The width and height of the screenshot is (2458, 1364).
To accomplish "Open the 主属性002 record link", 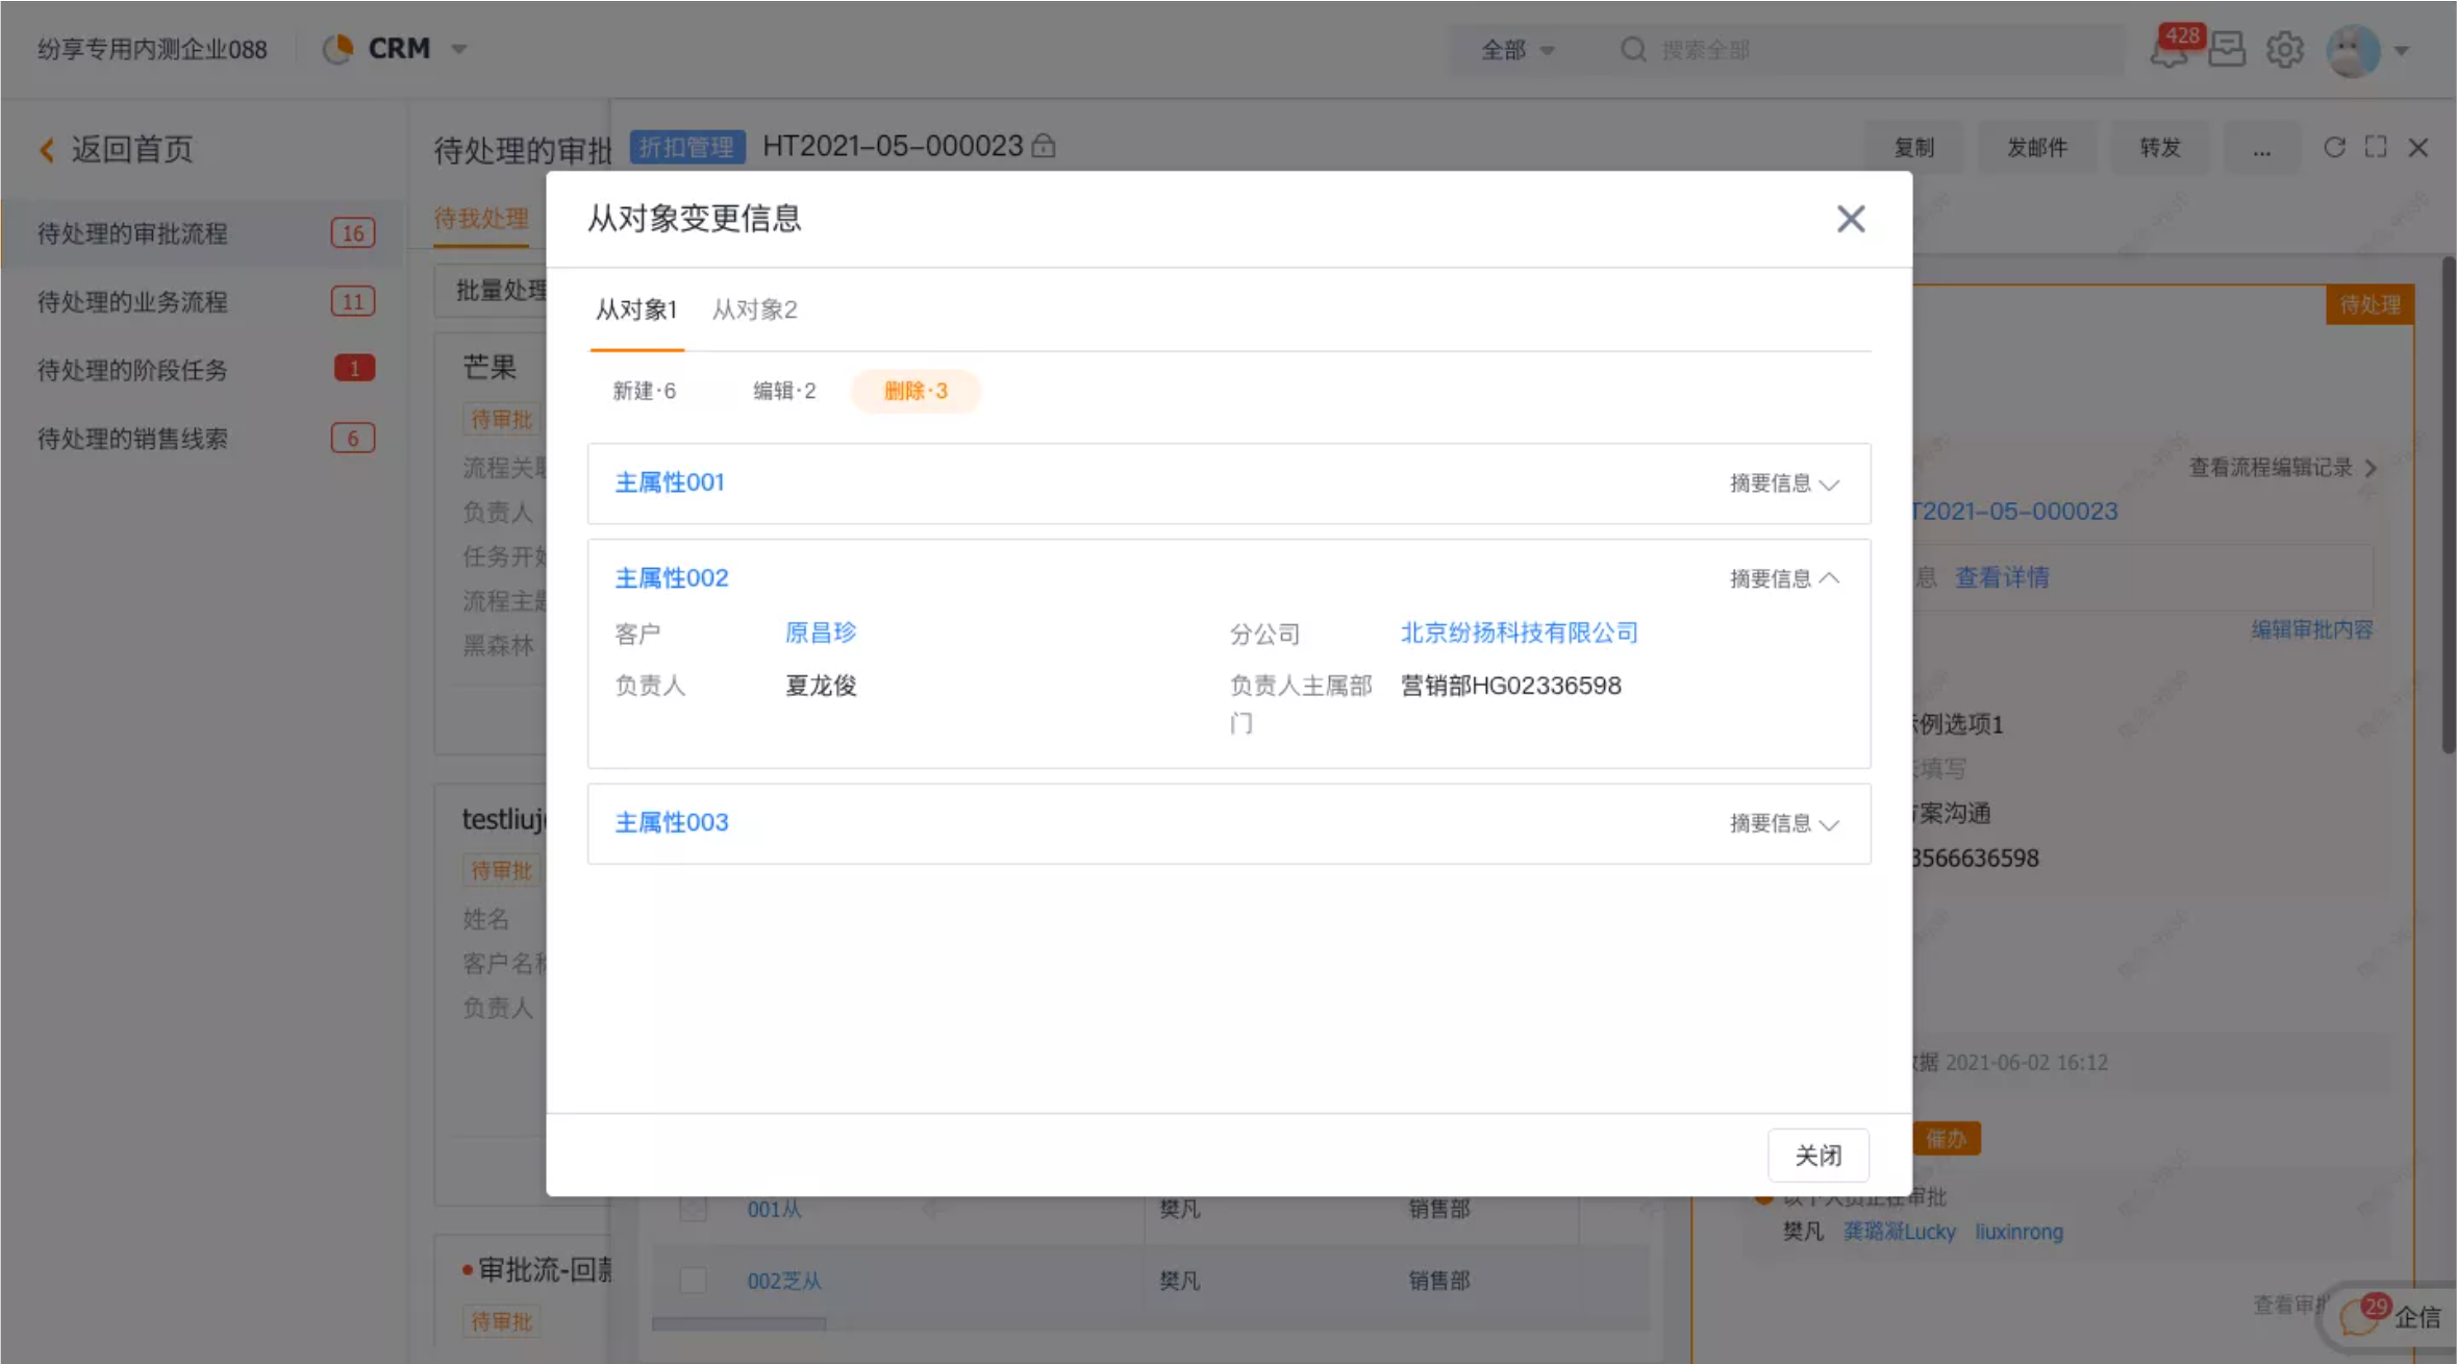I will click(x=671, y=578).
